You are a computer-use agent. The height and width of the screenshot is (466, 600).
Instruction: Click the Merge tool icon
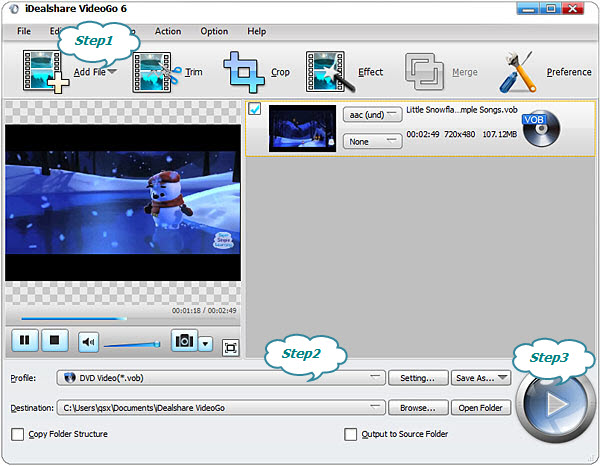[424, 72]
